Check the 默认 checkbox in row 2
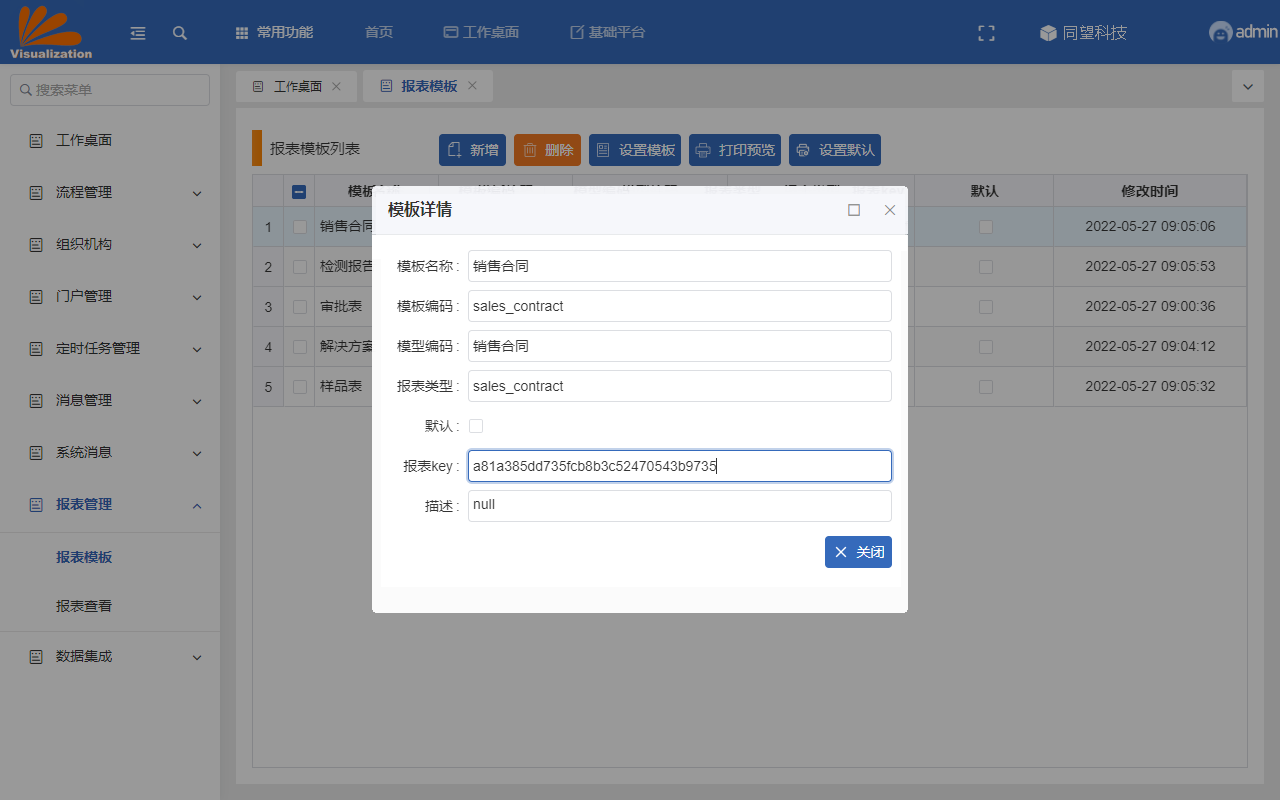 click(985, 267)
